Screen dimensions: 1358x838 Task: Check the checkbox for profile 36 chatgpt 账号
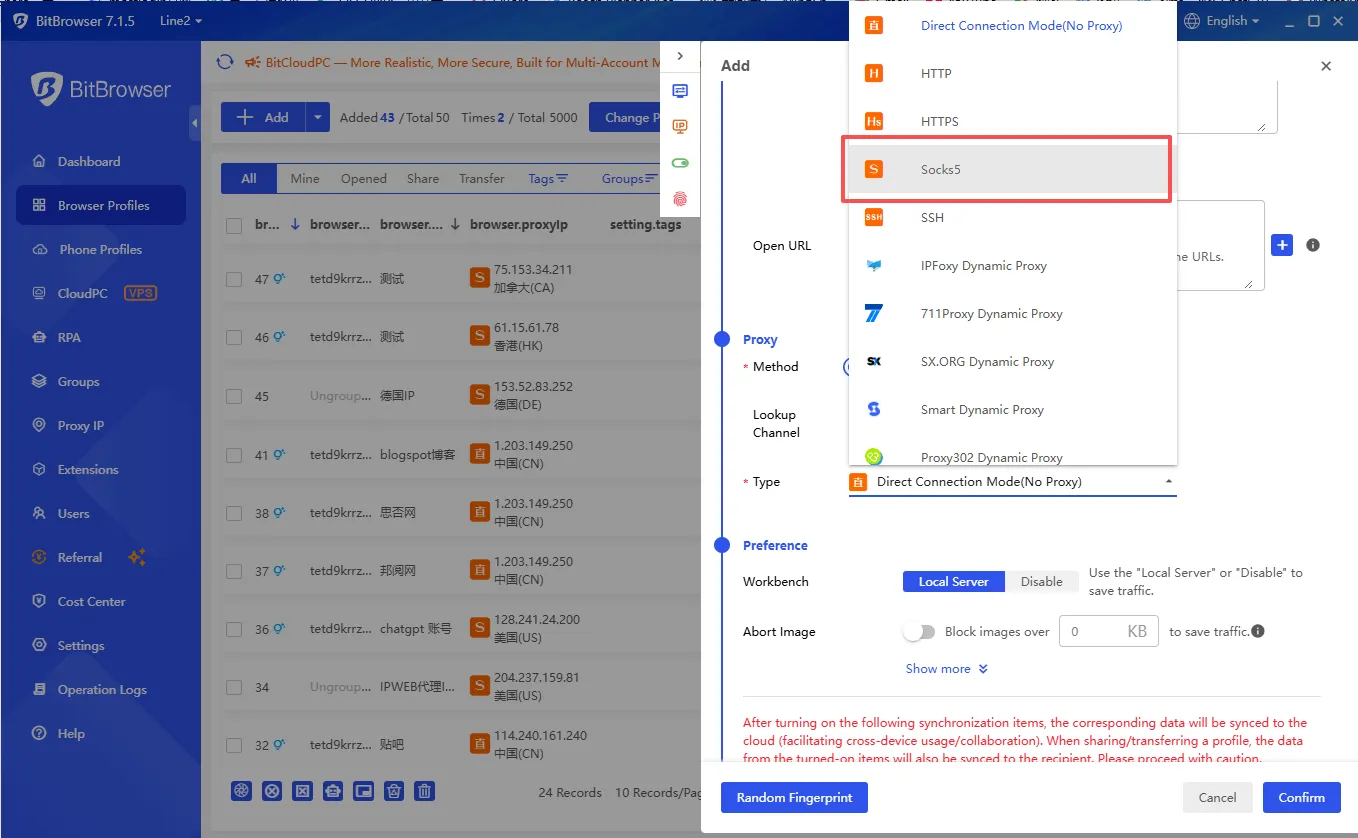(x=234, y=630)
